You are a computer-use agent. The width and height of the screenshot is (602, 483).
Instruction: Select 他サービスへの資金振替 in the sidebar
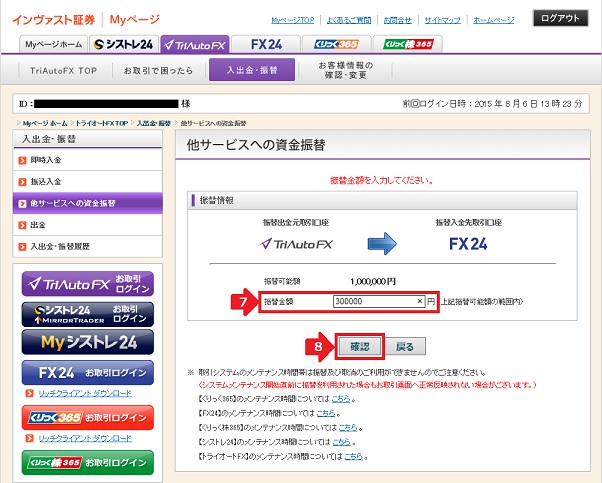[x=88, y=203]
